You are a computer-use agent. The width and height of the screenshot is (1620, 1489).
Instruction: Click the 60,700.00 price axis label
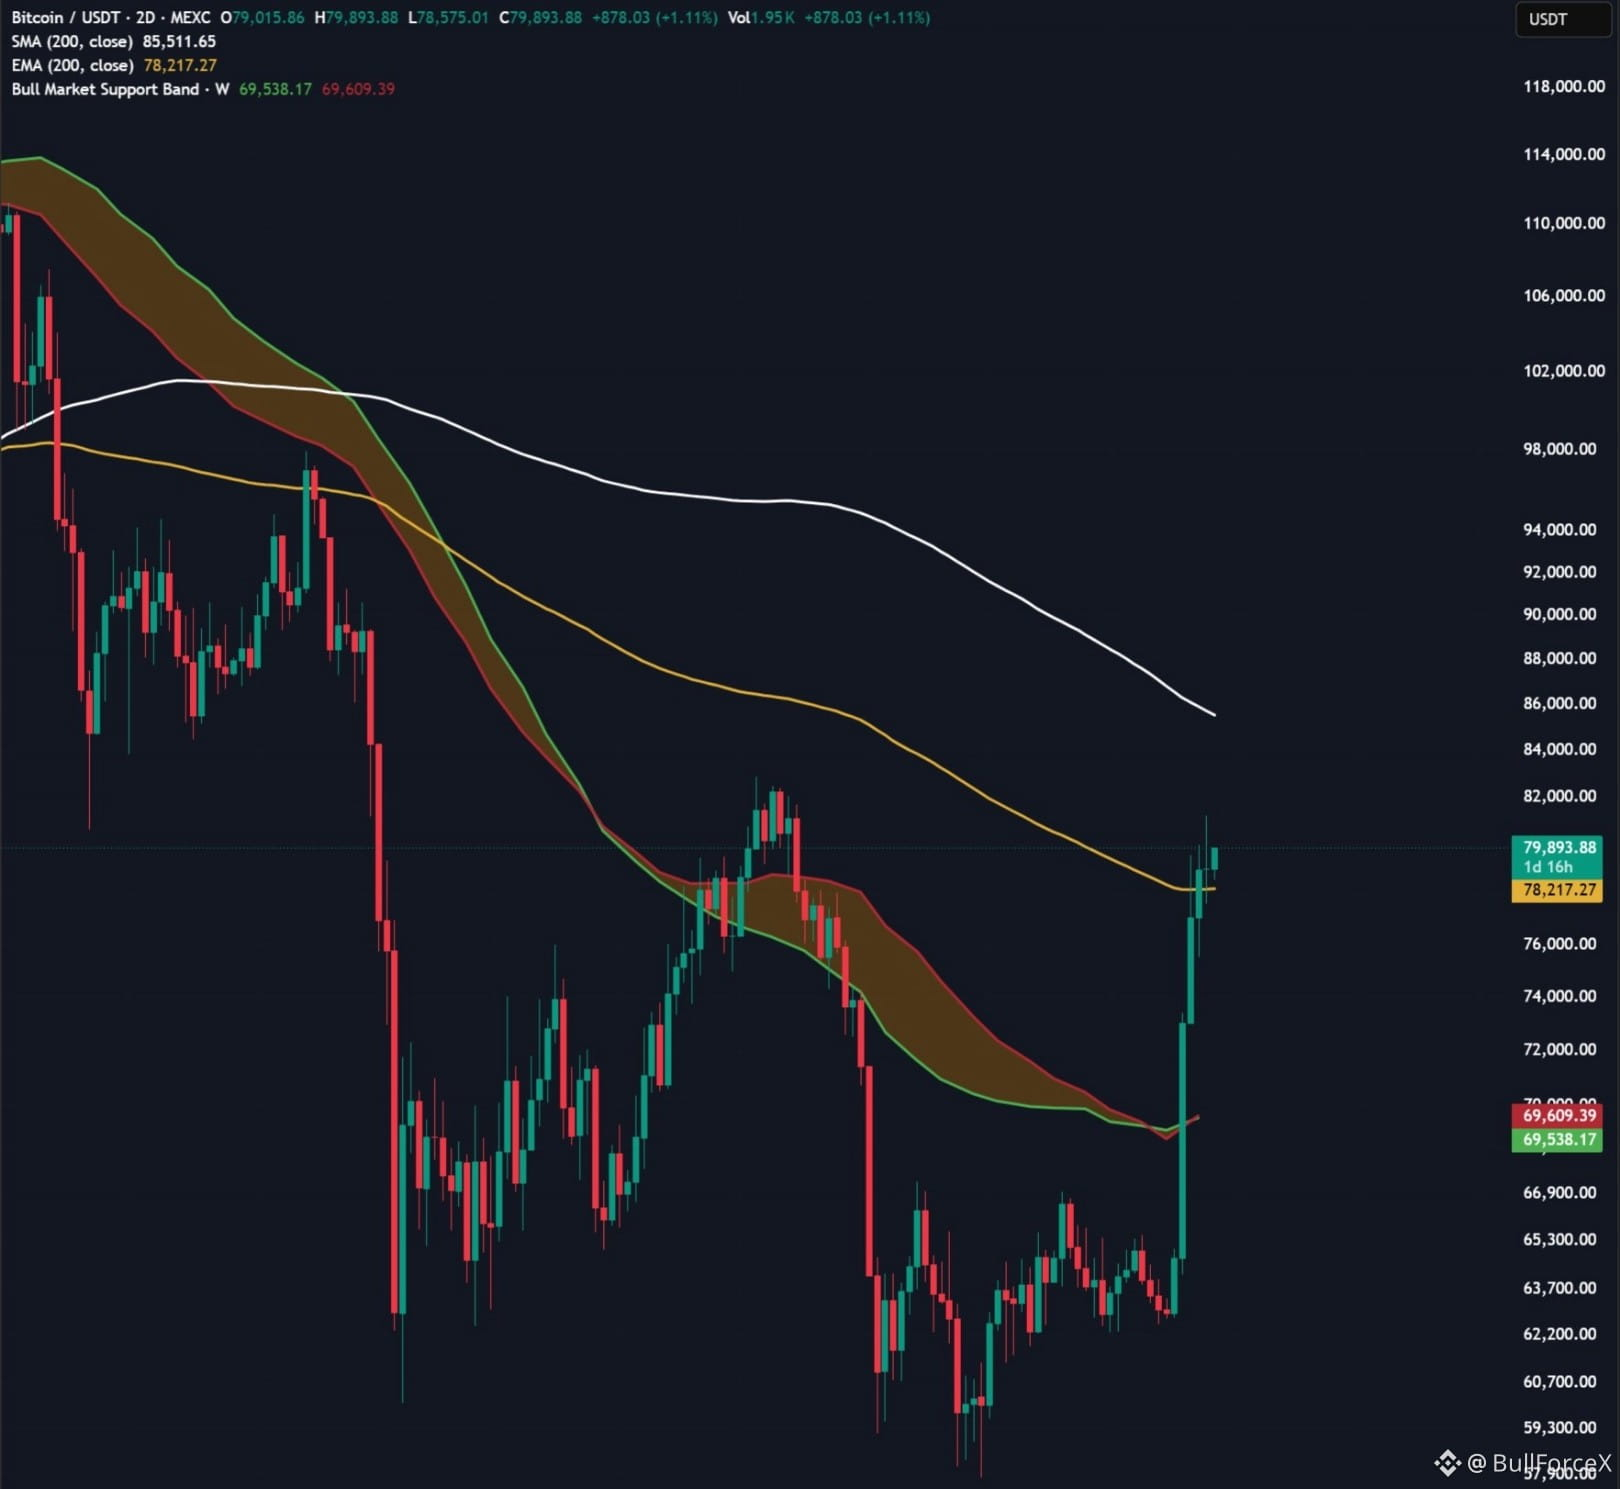pyautogui.click(x=1560, y=1381)
